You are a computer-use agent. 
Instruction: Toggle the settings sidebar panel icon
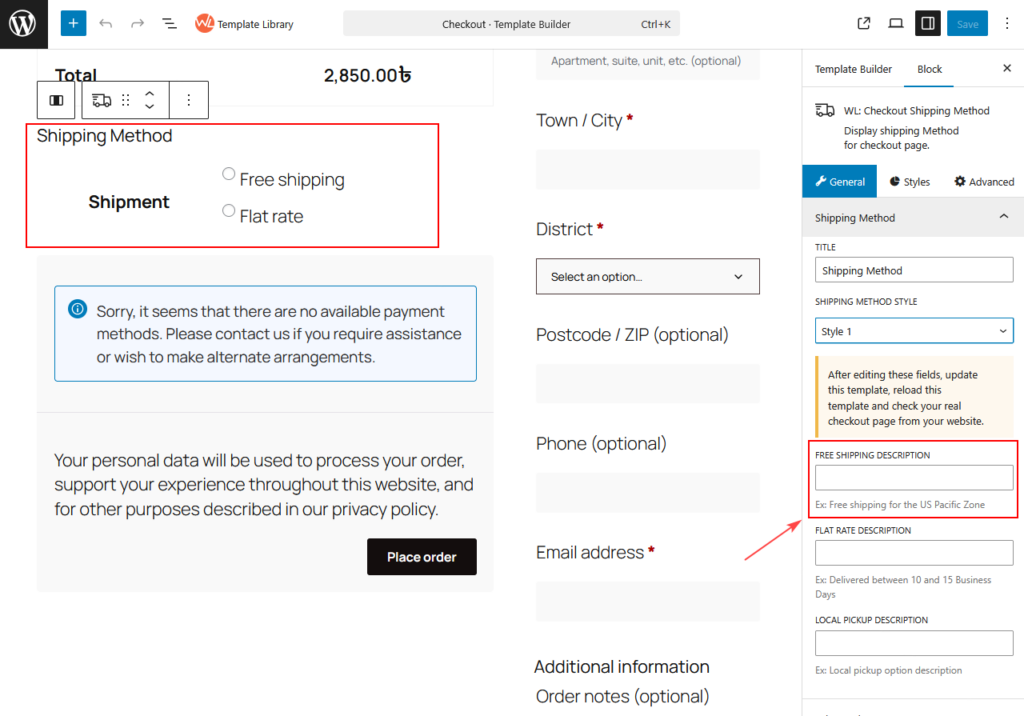coord(928,23)
